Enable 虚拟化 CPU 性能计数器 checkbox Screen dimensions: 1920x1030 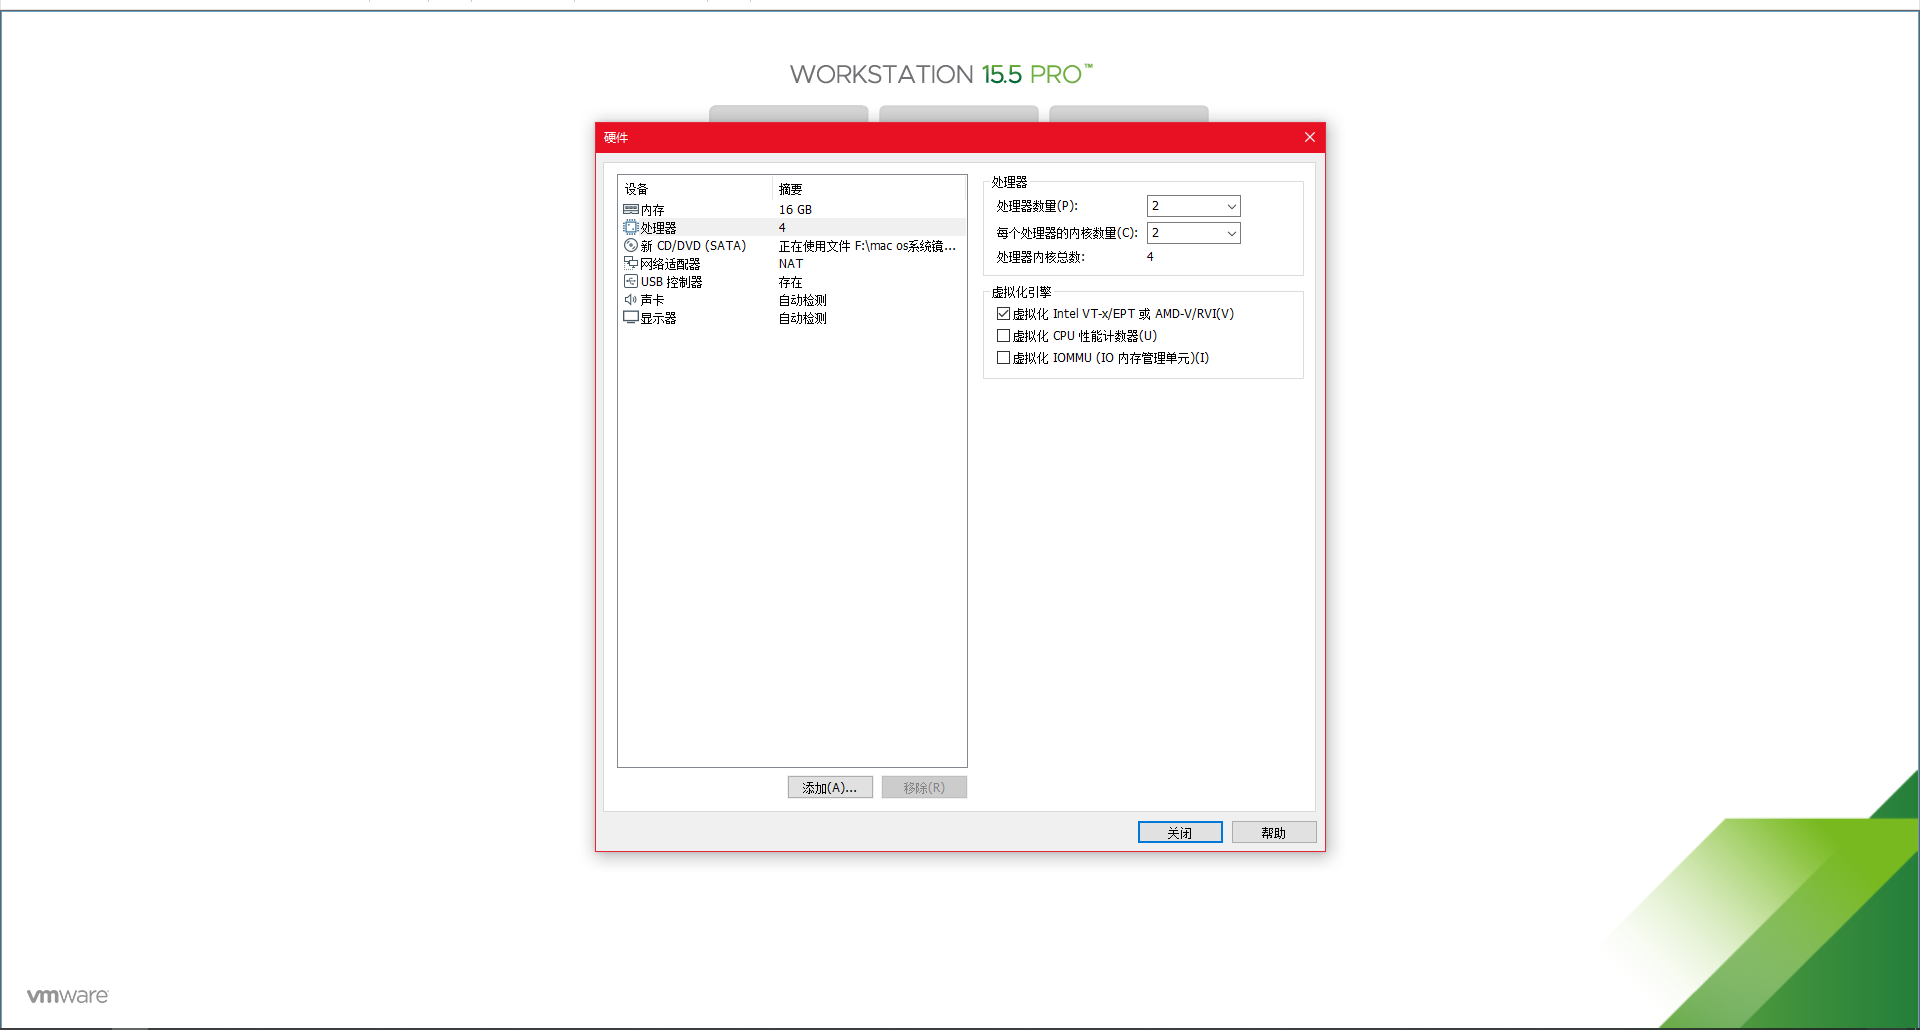(x=1003, y=336)
